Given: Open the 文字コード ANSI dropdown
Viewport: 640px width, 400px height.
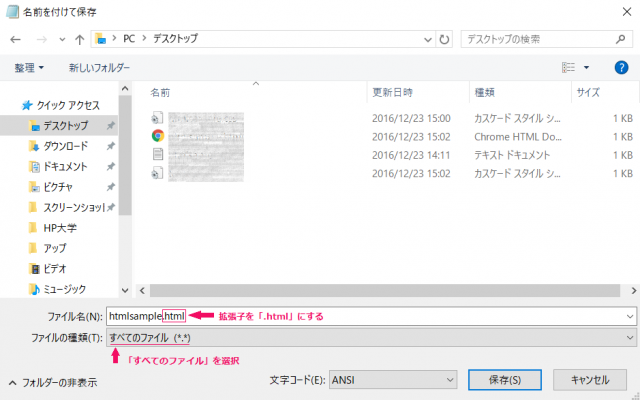Looking at the screenshot, I should tap(393, 380).
